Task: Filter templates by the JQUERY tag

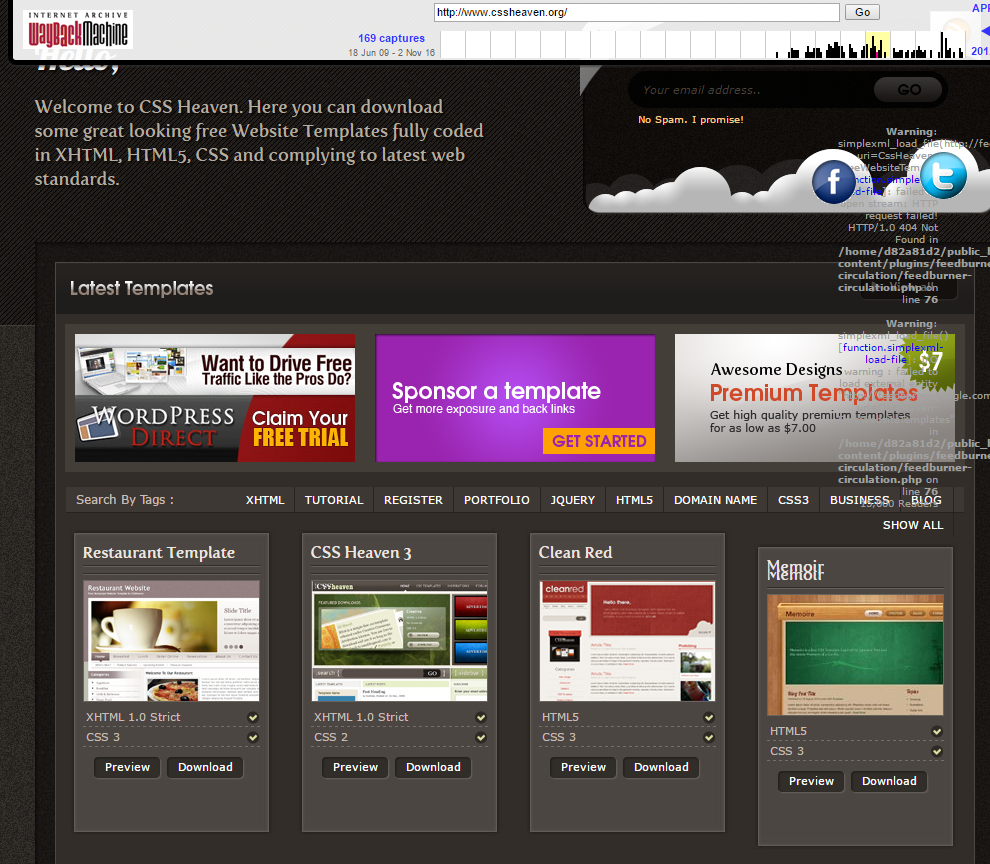Action: (573, 500)
